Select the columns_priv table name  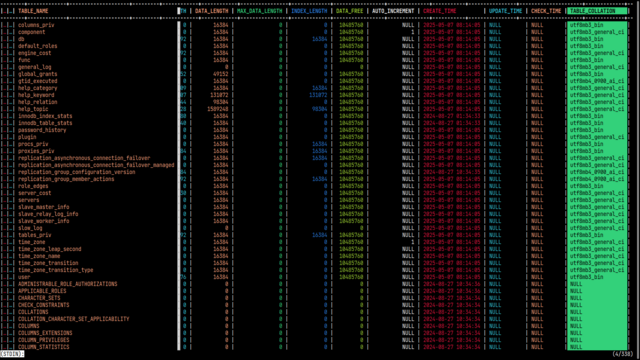coord(36,25)
